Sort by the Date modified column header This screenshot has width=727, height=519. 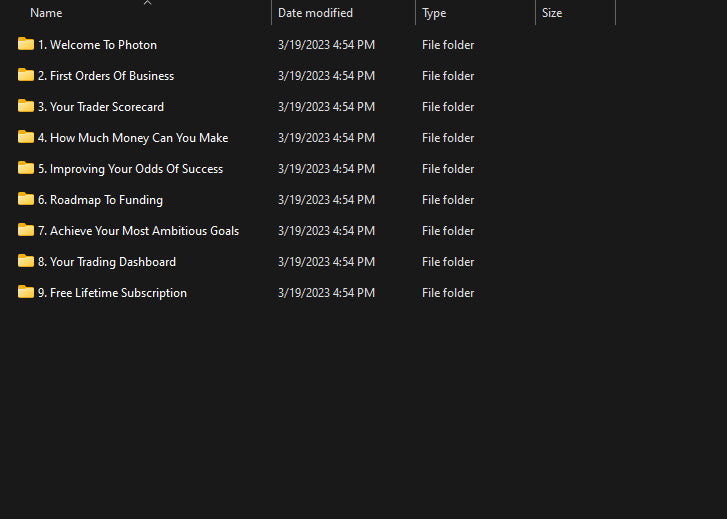pyautogui.click(x=315, y=13)
